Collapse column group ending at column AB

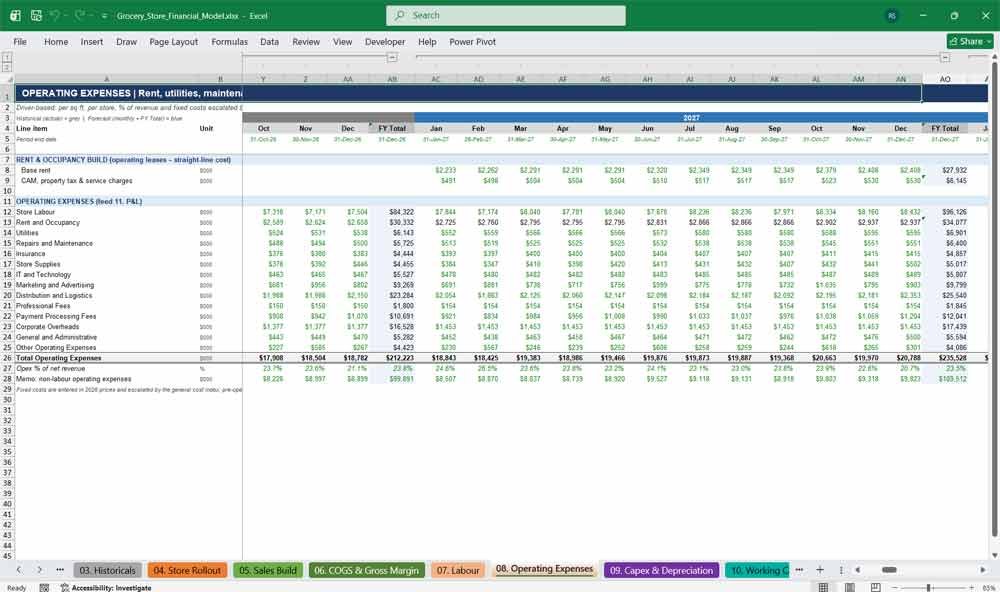tap(392, 57)
